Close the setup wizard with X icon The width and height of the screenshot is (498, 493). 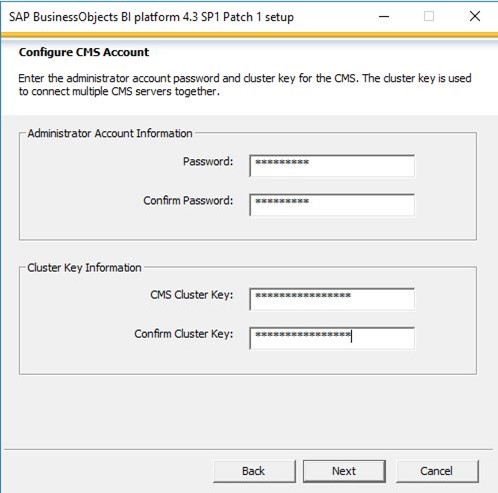click(x=475, y=16)
